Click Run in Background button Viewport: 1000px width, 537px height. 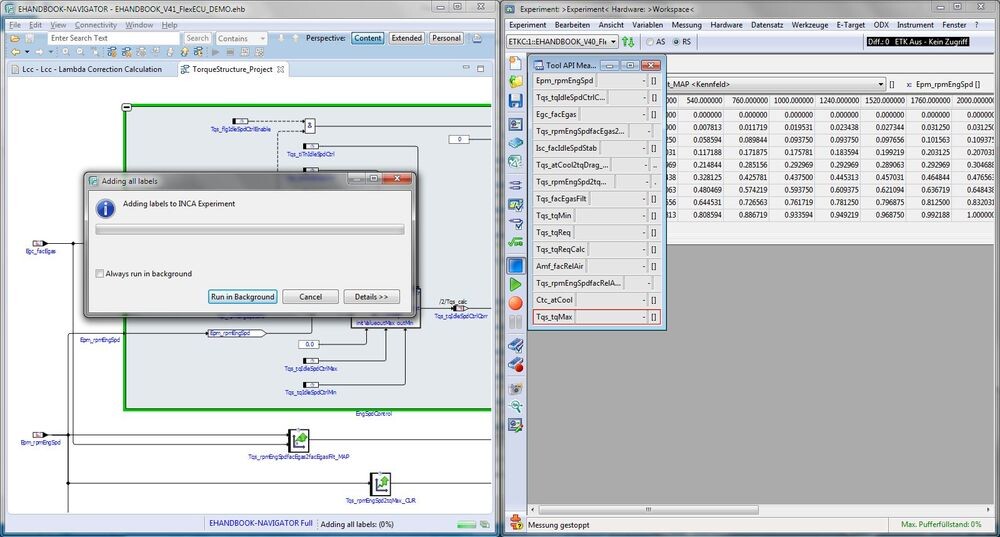242,297
